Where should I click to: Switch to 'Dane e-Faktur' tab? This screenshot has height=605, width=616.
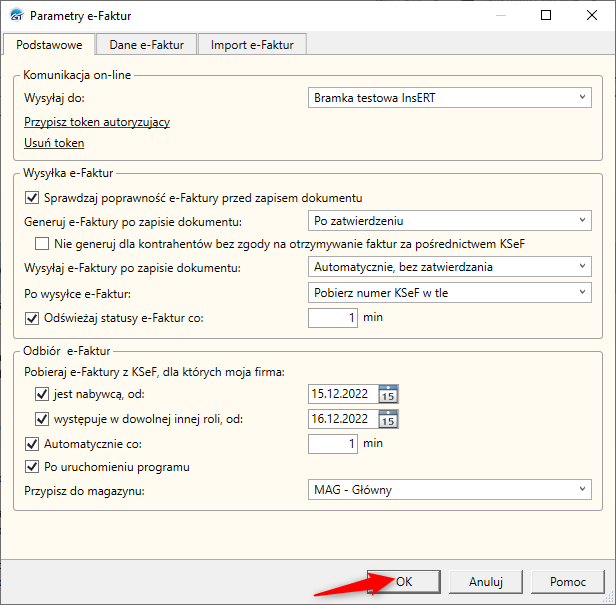click(146, 44)
